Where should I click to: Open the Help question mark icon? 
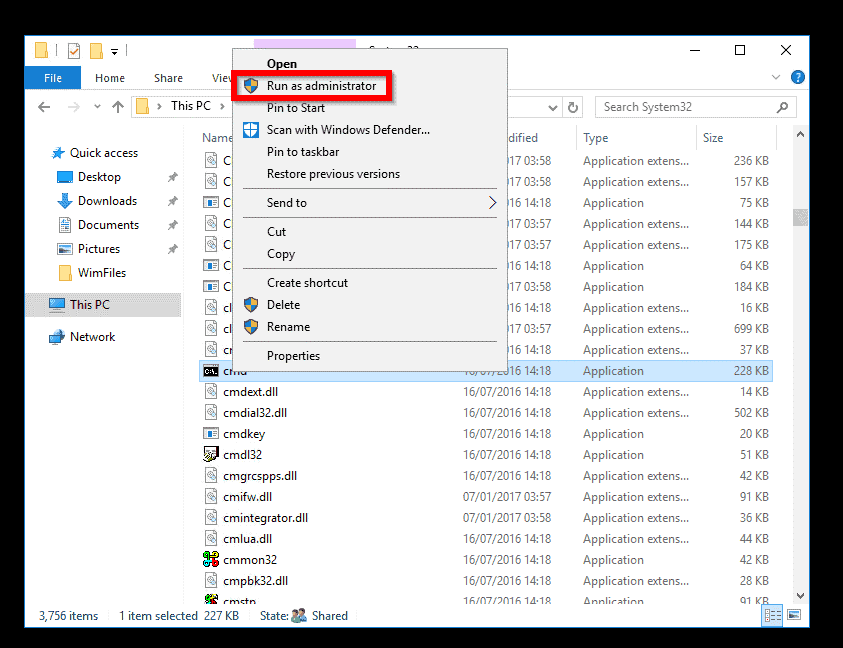[798, 77]
